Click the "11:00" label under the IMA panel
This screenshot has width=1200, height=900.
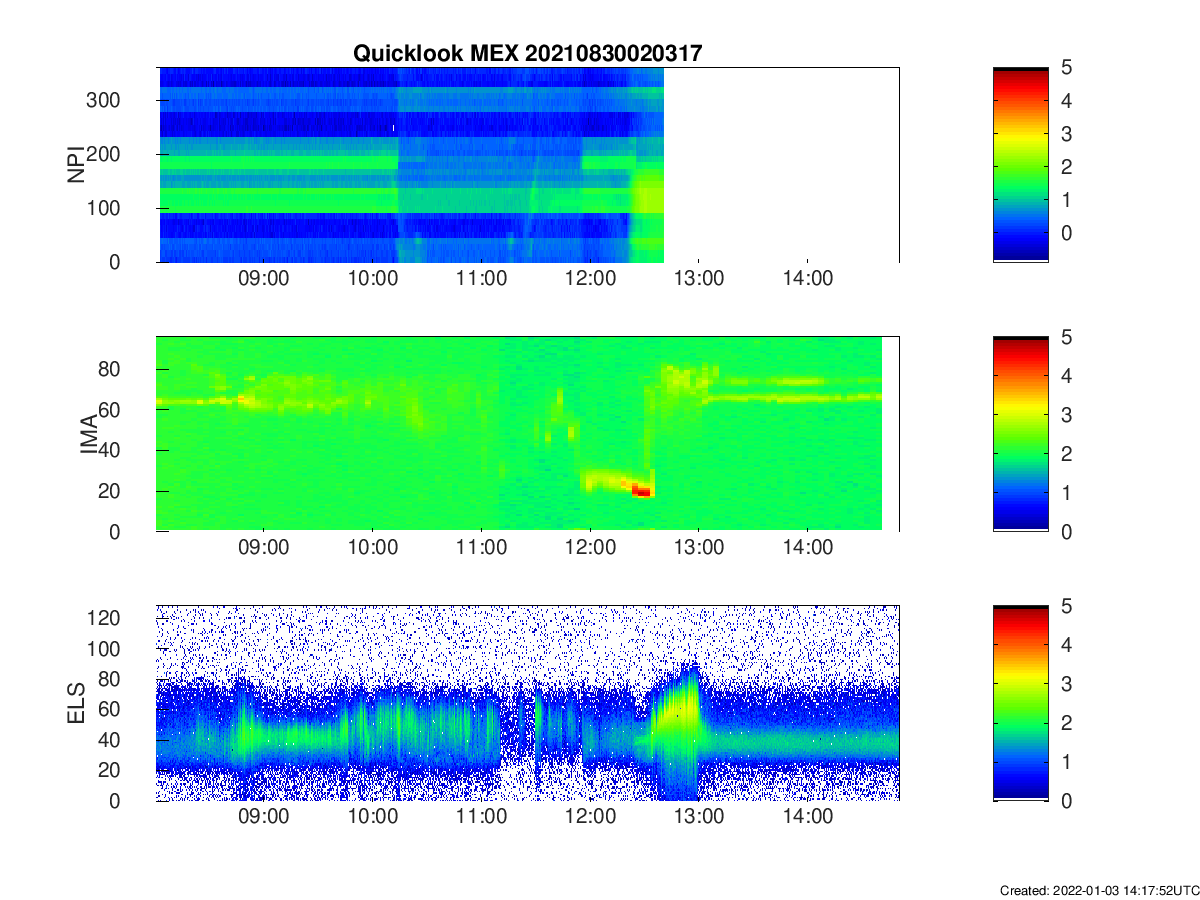click(481, 549)
